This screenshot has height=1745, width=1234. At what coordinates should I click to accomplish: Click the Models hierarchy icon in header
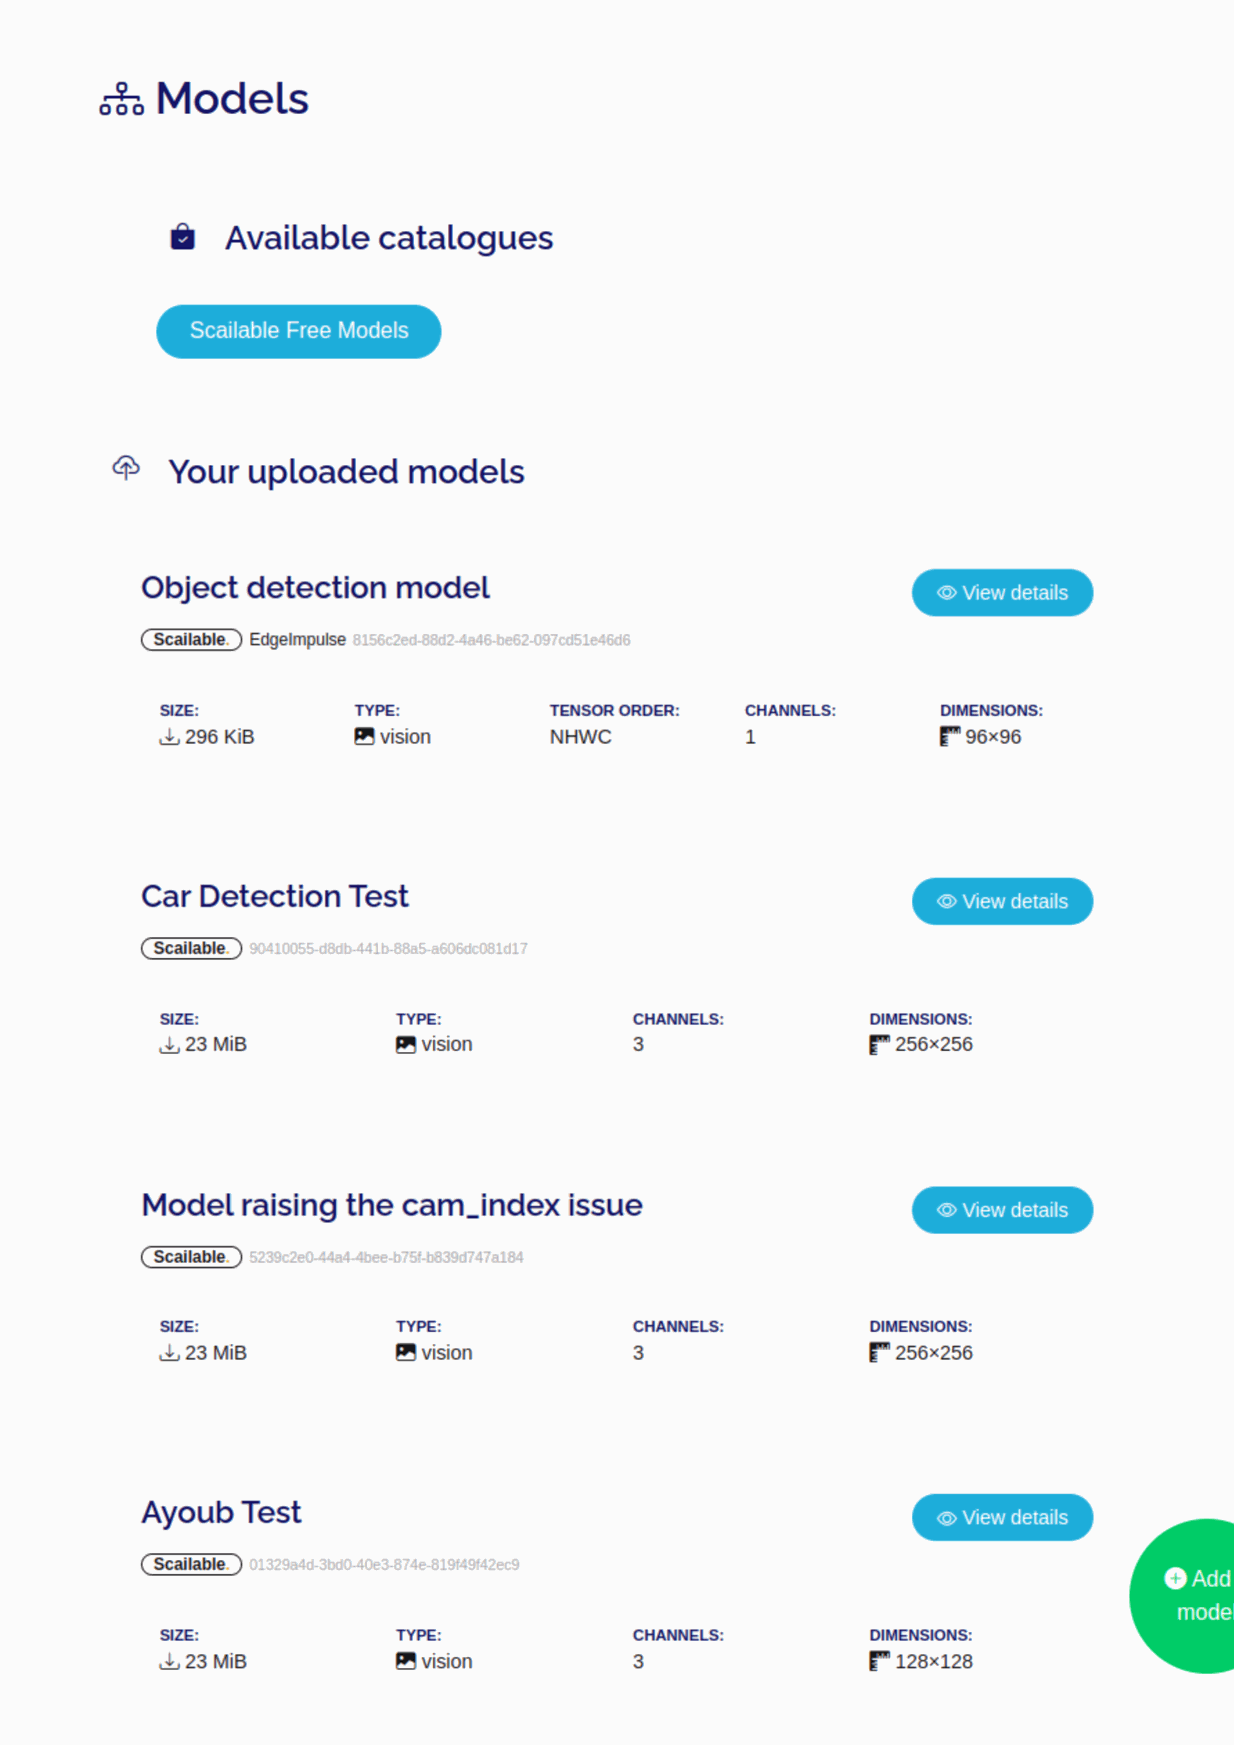(x=121, y=99)
